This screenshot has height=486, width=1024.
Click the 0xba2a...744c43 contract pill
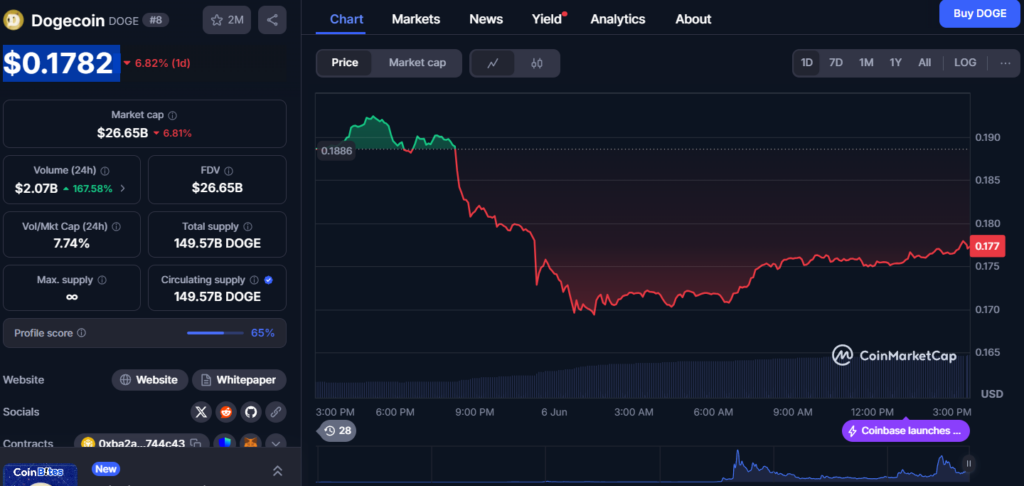coord(141,444)
